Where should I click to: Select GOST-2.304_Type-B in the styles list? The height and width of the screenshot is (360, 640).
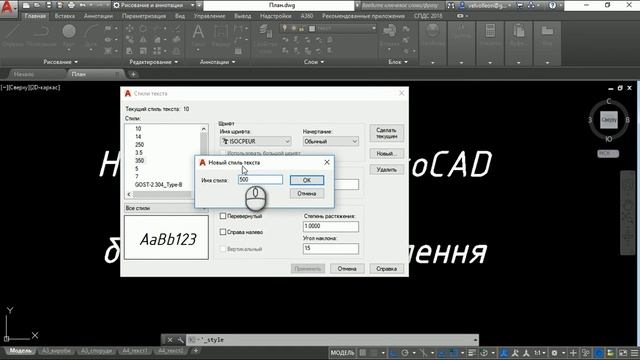pyautogui.click(x=158, y=184)
